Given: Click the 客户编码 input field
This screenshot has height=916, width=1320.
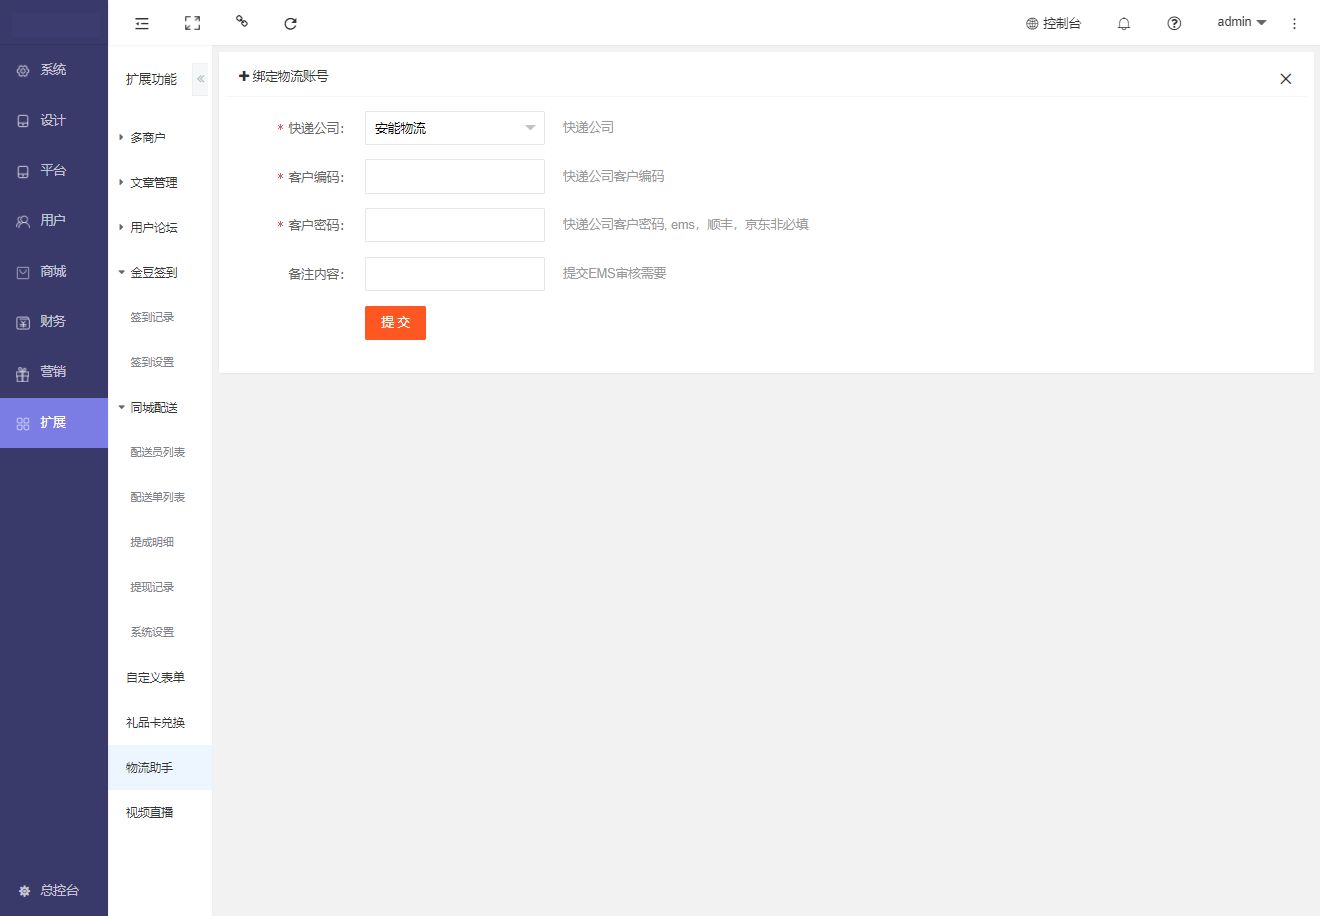Looking at the screenshot, I should pyautogui.click(x=454, y=177).
